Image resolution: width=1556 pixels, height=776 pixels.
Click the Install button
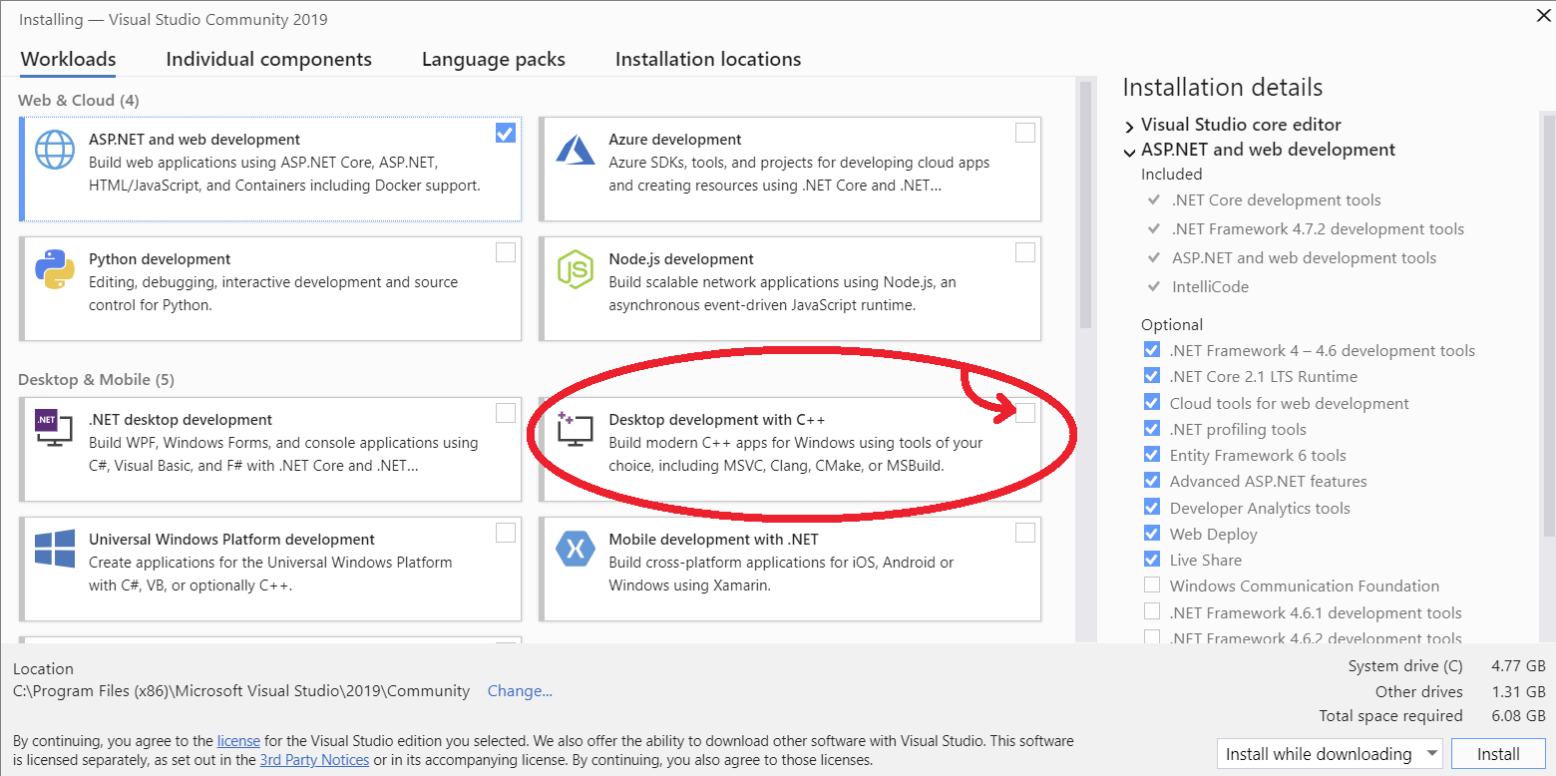(1497, 754)
